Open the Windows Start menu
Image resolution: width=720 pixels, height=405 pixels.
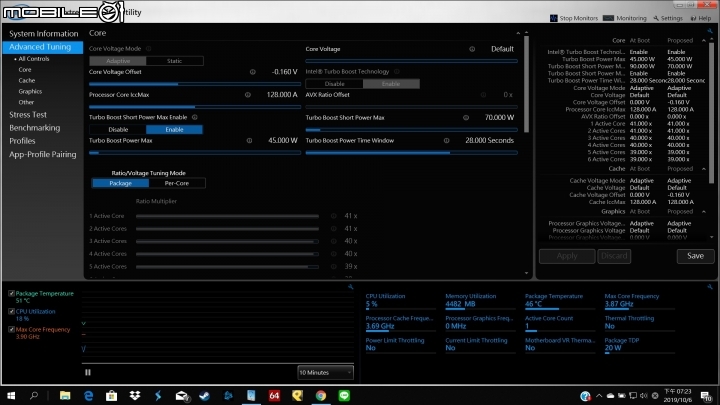[x=11, y=395]
